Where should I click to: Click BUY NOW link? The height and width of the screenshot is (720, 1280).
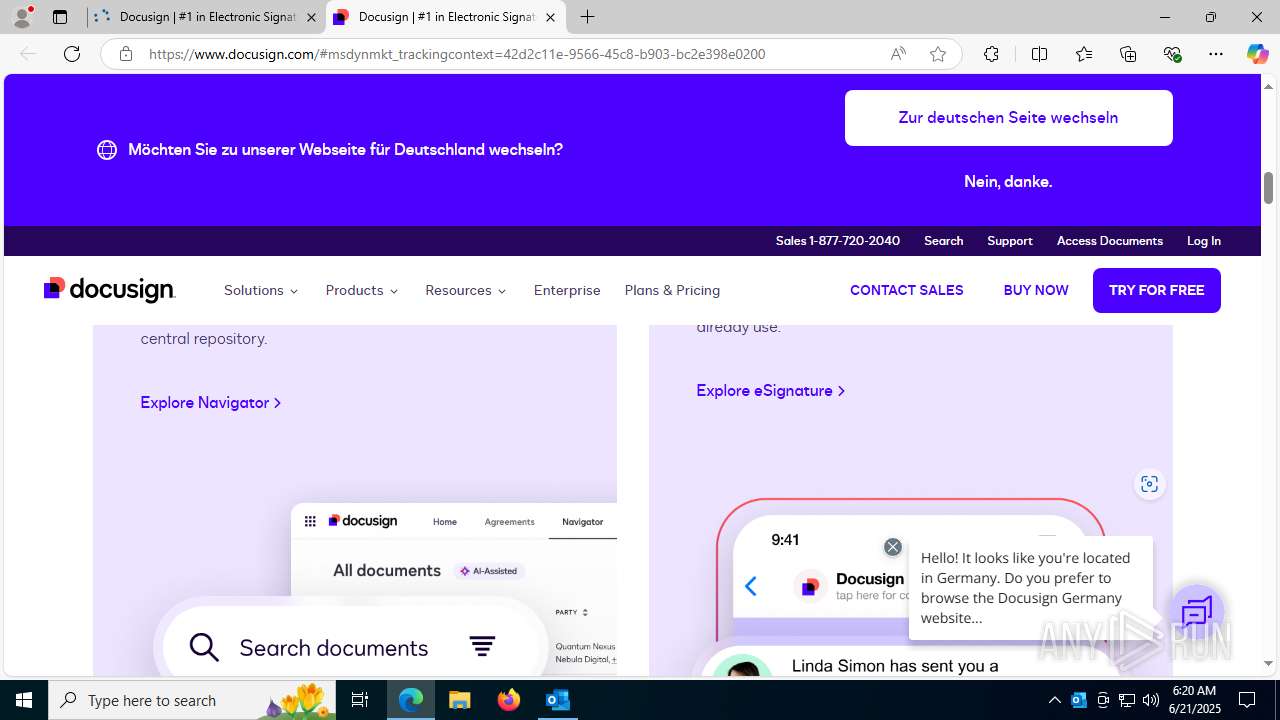(1036, 290)
